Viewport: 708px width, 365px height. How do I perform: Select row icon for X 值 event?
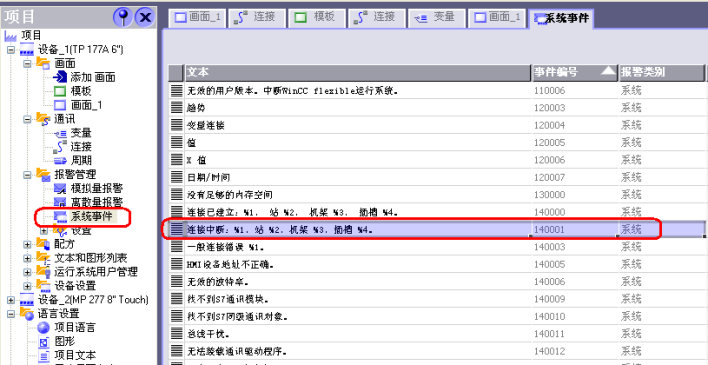click(x=177, y=160)
